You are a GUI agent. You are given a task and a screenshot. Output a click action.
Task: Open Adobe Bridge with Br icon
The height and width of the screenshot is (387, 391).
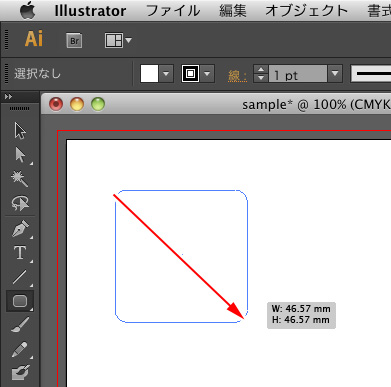pos(74,41)
